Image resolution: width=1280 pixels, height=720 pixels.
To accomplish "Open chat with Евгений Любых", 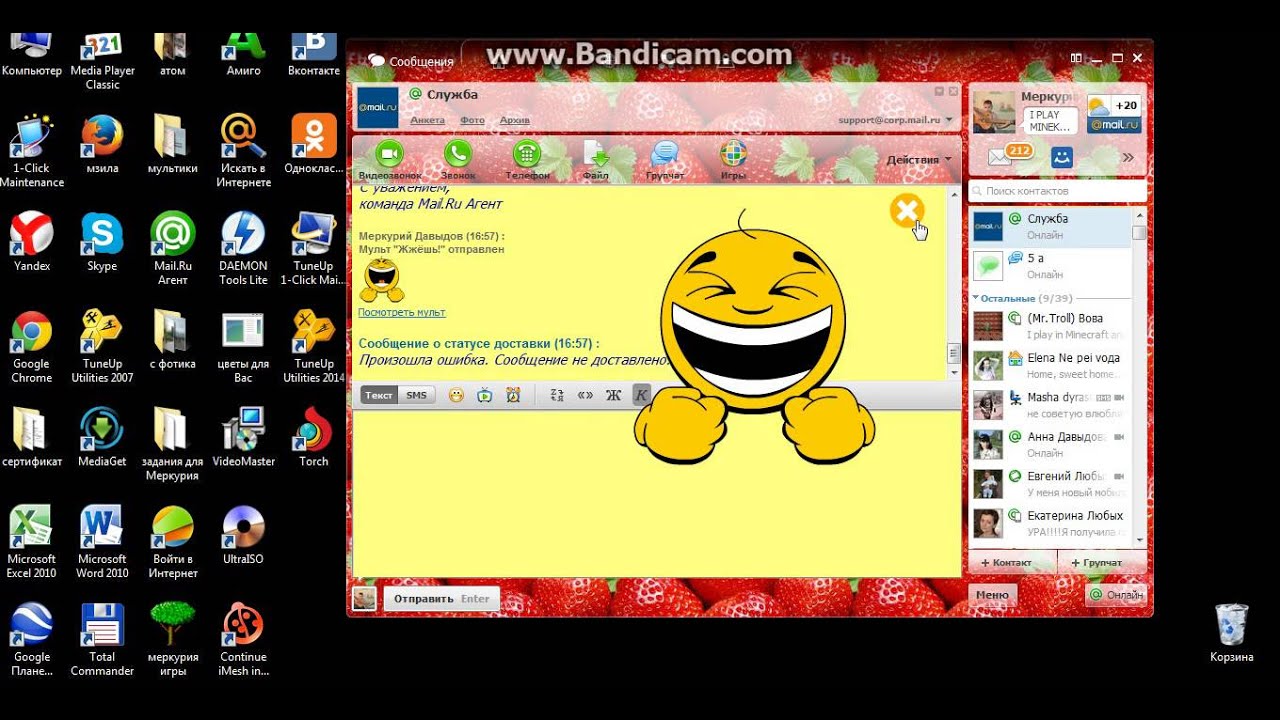I will click(x=1050, y=484).
